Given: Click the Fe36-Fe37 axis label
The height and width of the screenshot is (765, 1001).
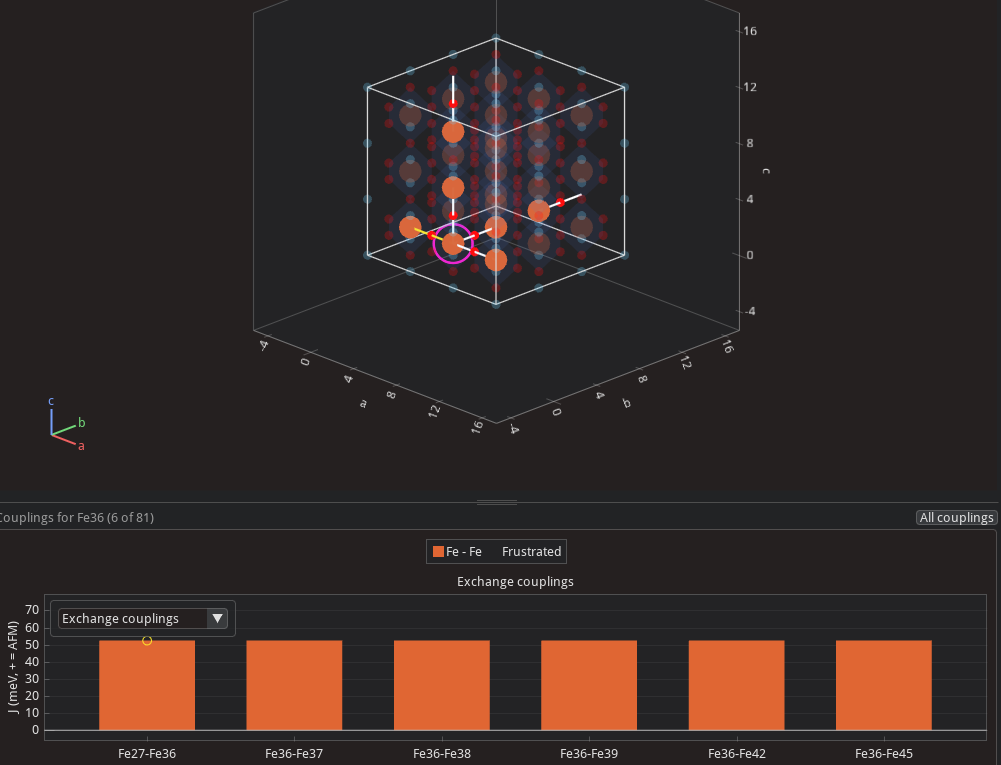Looking at the screenshot, I should [x=294, y=754].
